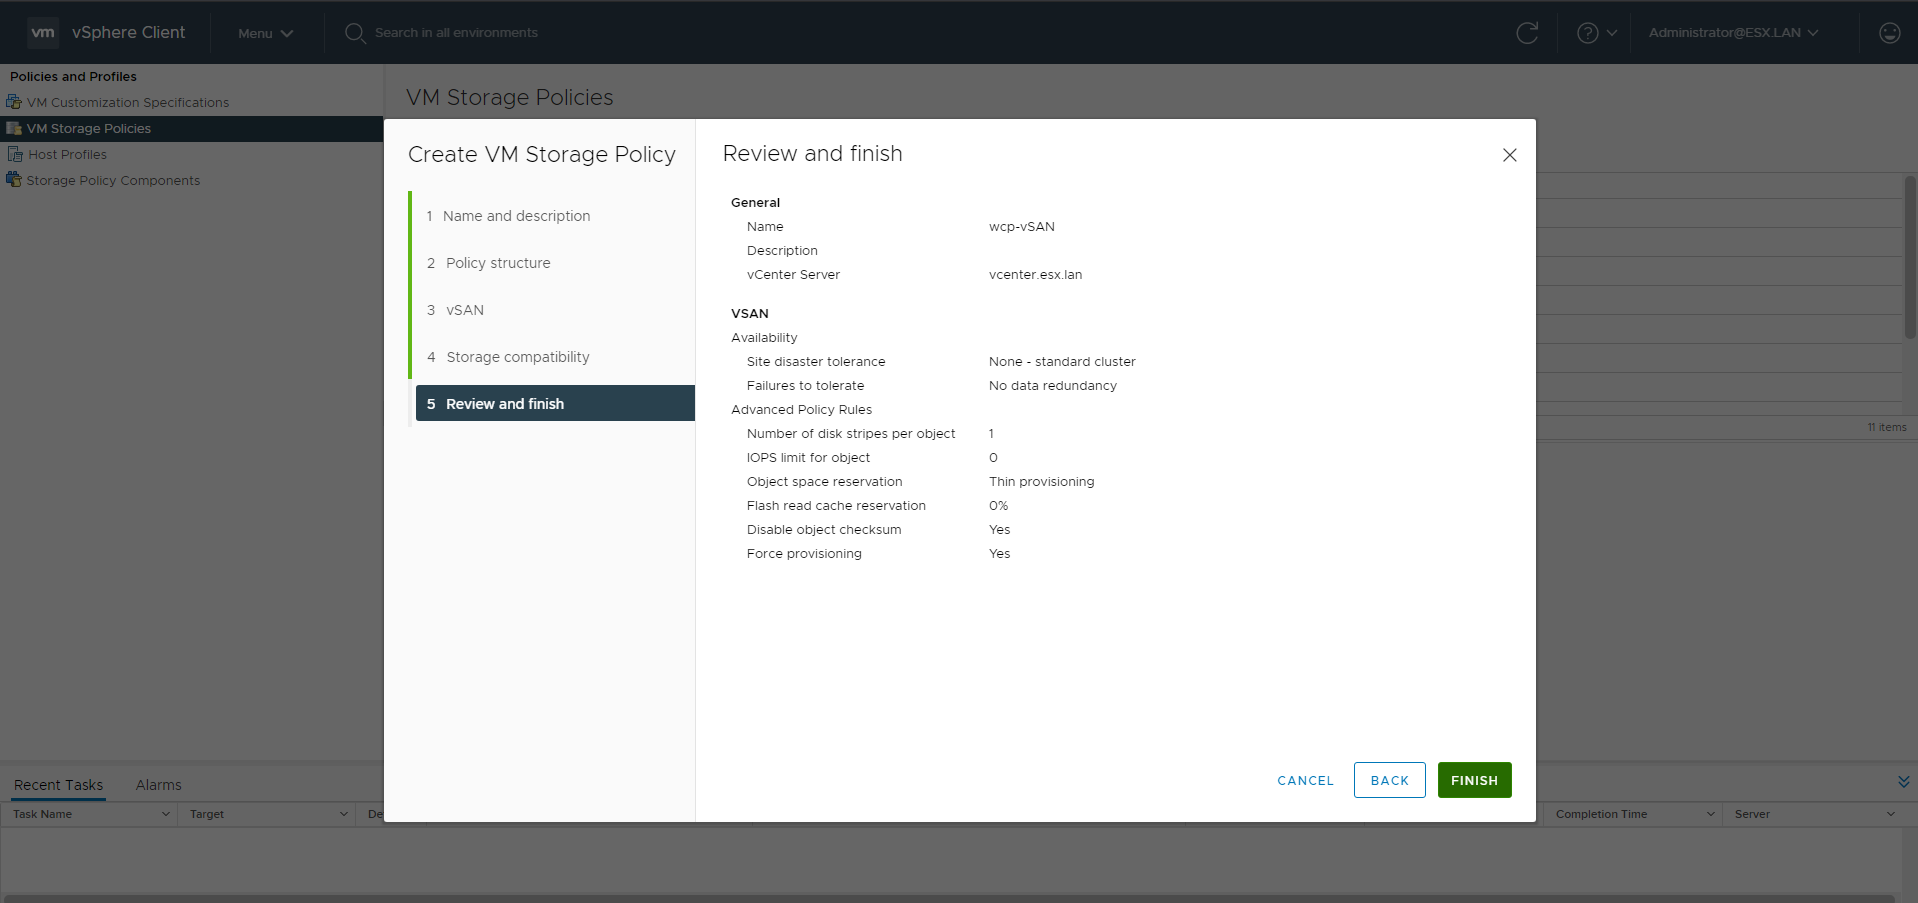Click the search magnifier icon

click(354, 33)
